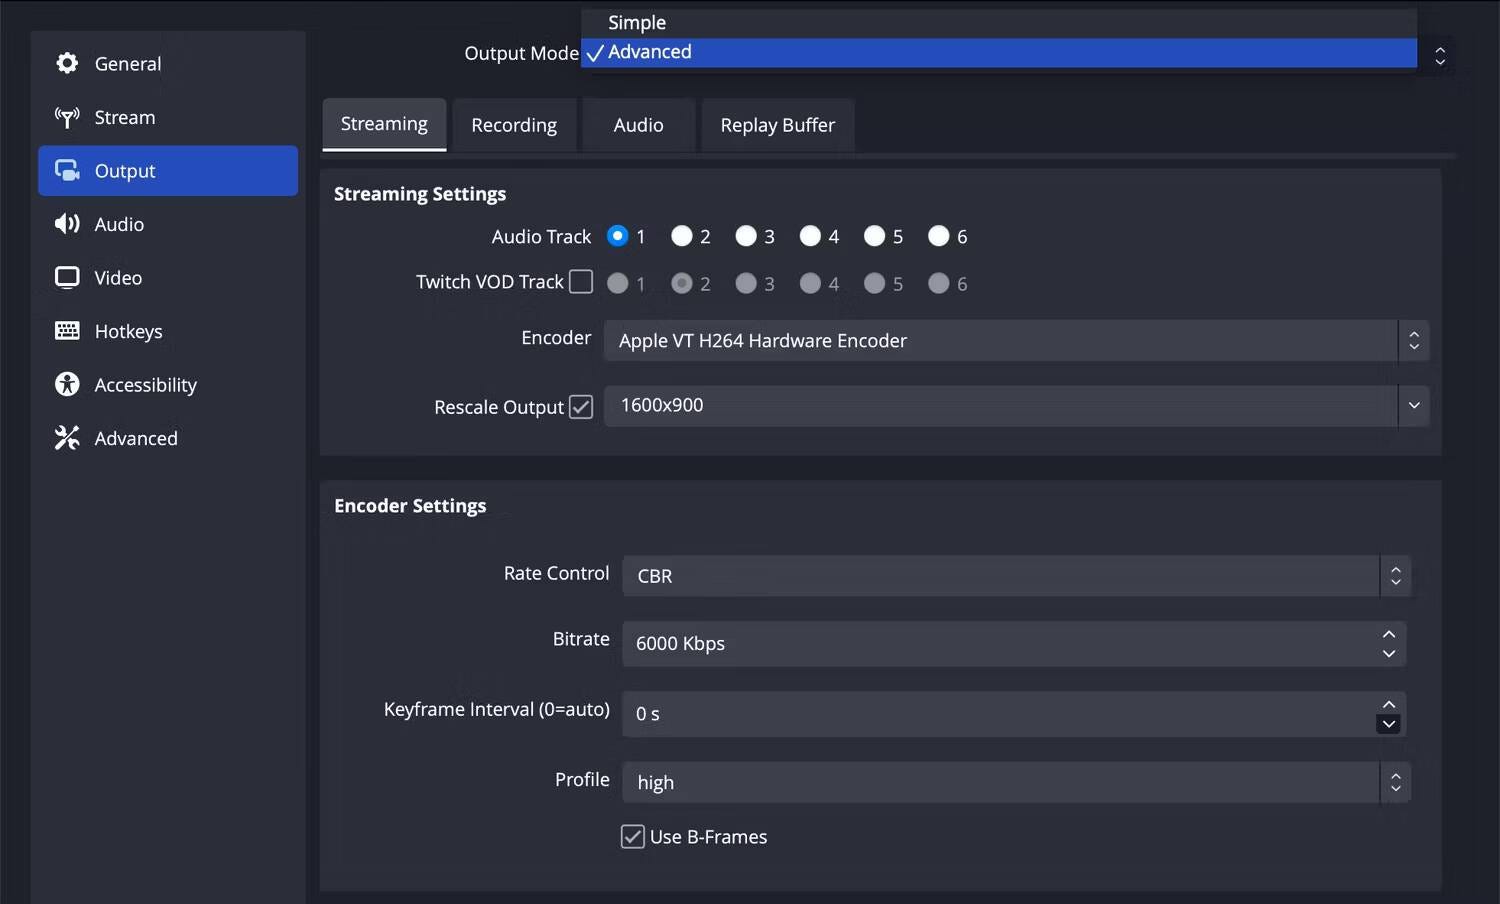Open Audio settings via speaker icon
The height and width of the screenshot is (904, 1500).
click(67, 224)
